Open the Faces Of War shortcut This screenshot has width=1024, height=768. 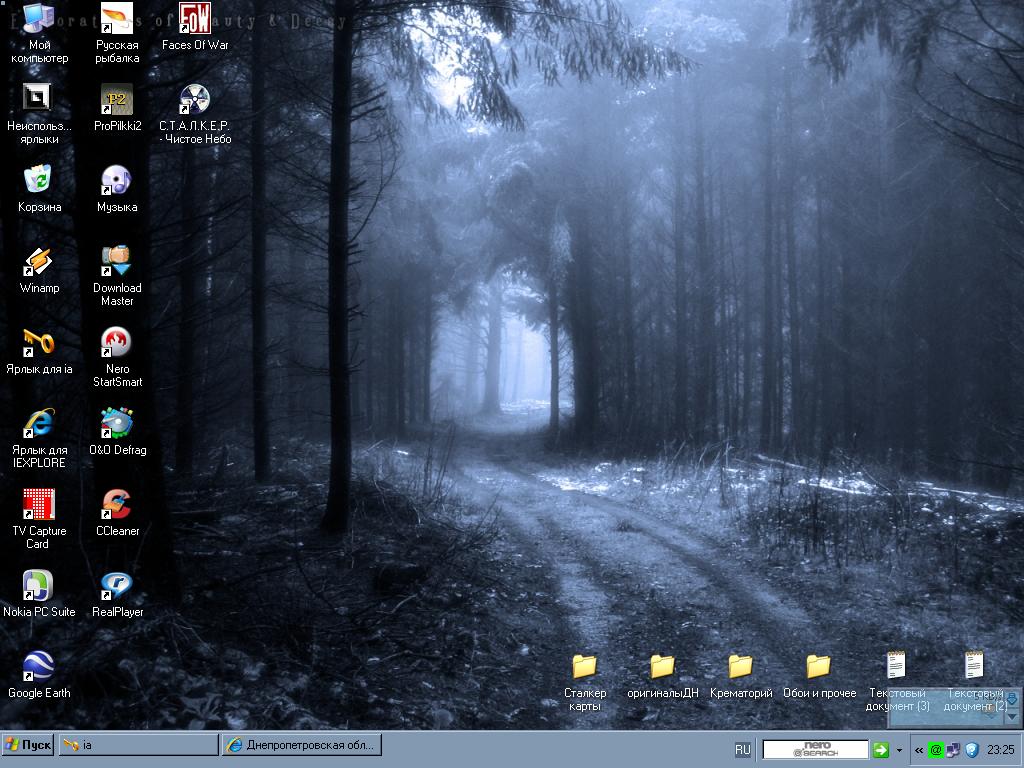coord(195,20)
